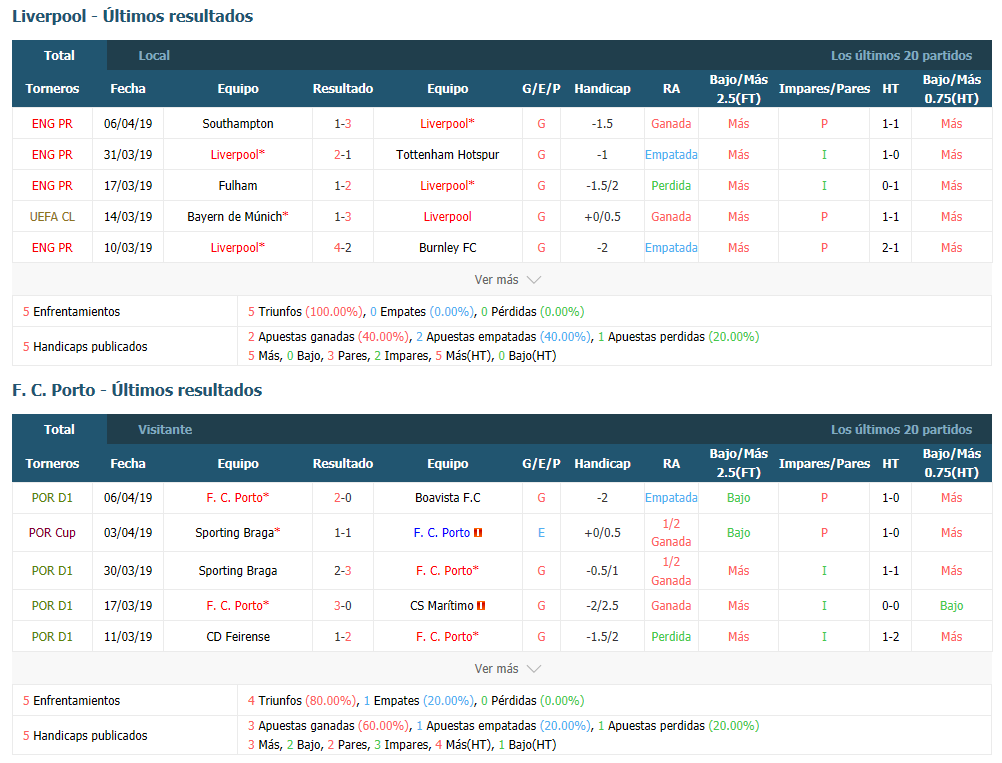The height and width of the screenshot is (763, 1002).
Task: Click ENG PR label on 06/04/19 row
Action: [52, 124]
